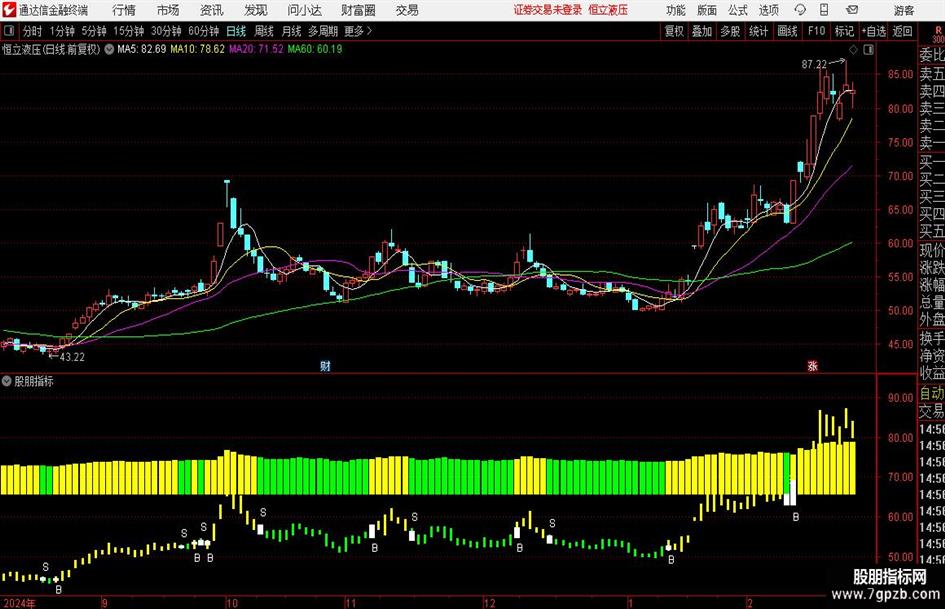Switch to 60分钟 chart period
This screenshot has height=609, width=945.
204,31
